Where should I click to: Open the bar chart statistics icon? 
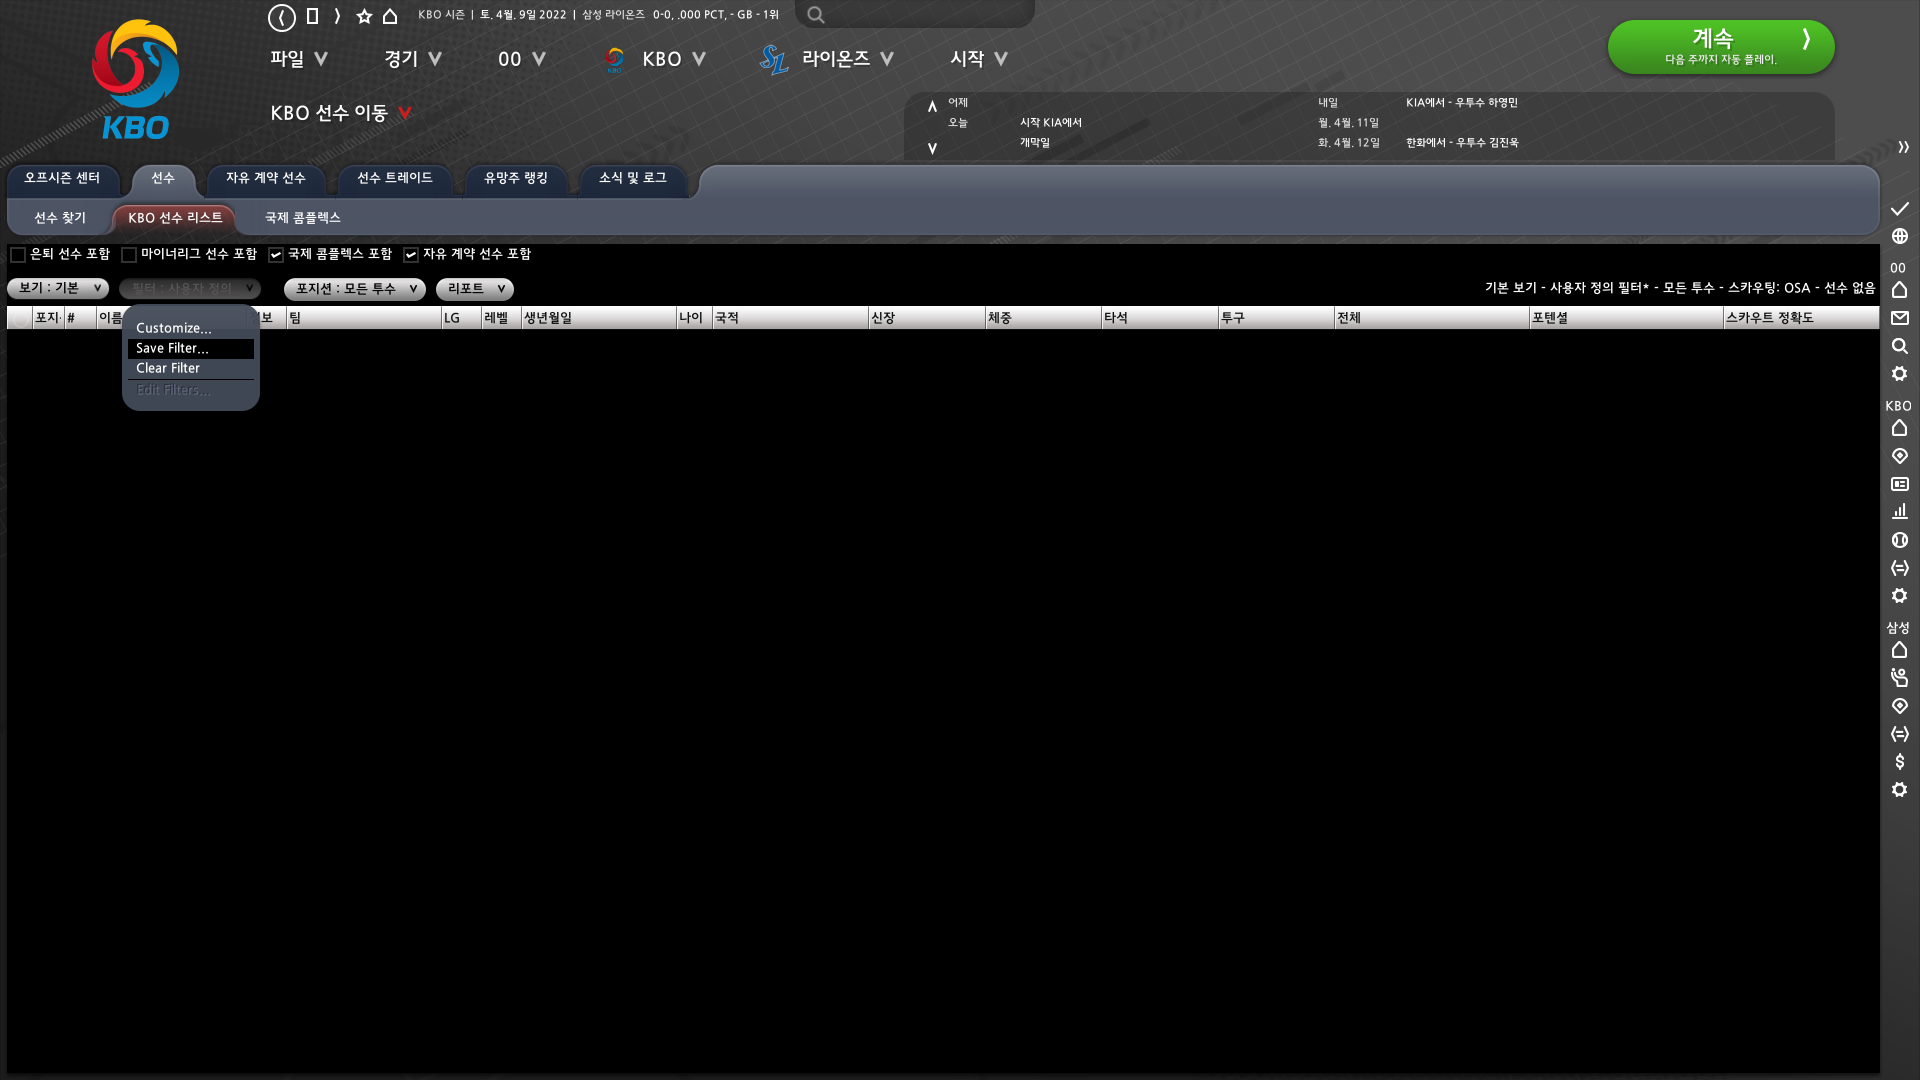[1899, 512]
